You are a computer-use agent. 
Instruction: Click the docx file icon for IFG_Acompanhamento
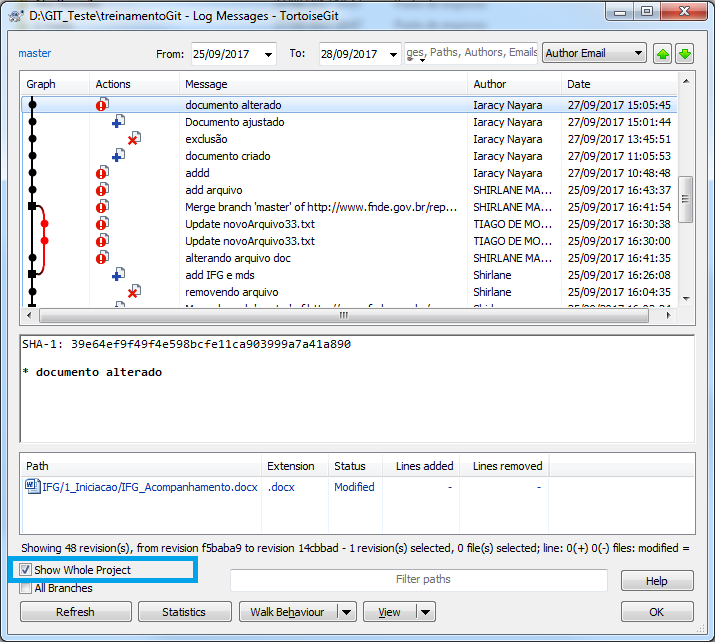click(33, 487)
